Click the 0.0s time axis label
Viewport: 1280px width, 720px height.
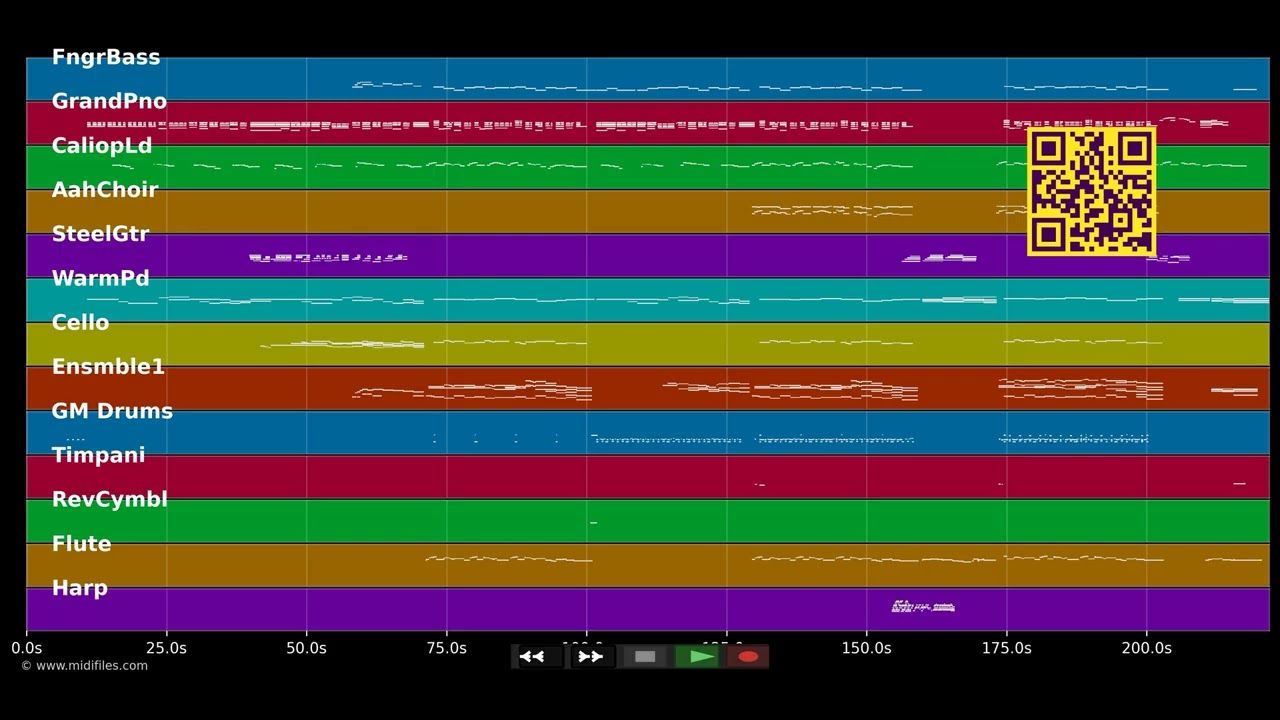coord(26,648)
